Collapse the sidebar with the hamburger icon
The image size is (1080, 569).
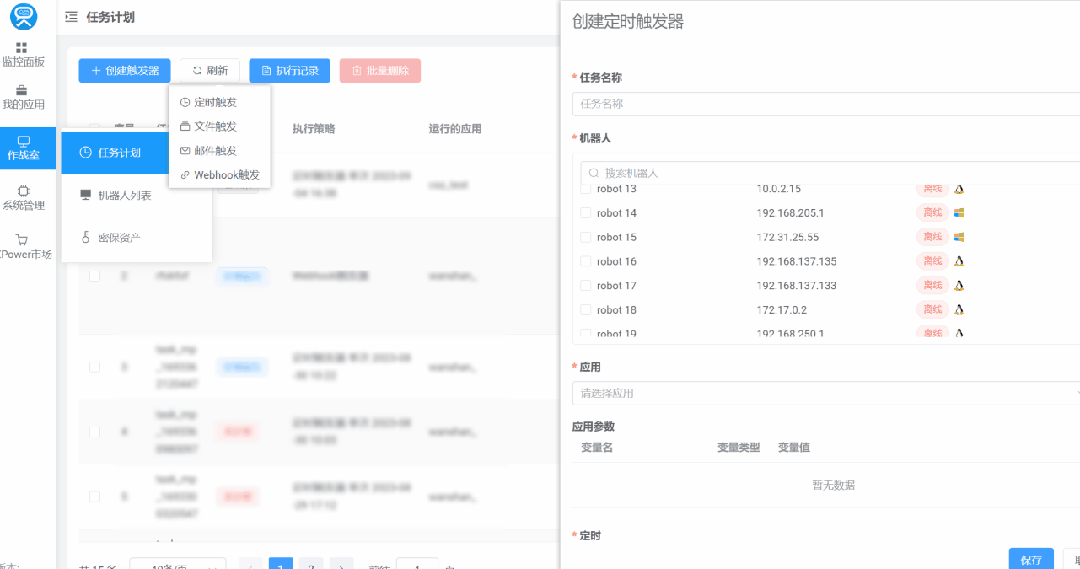(71, 17)
